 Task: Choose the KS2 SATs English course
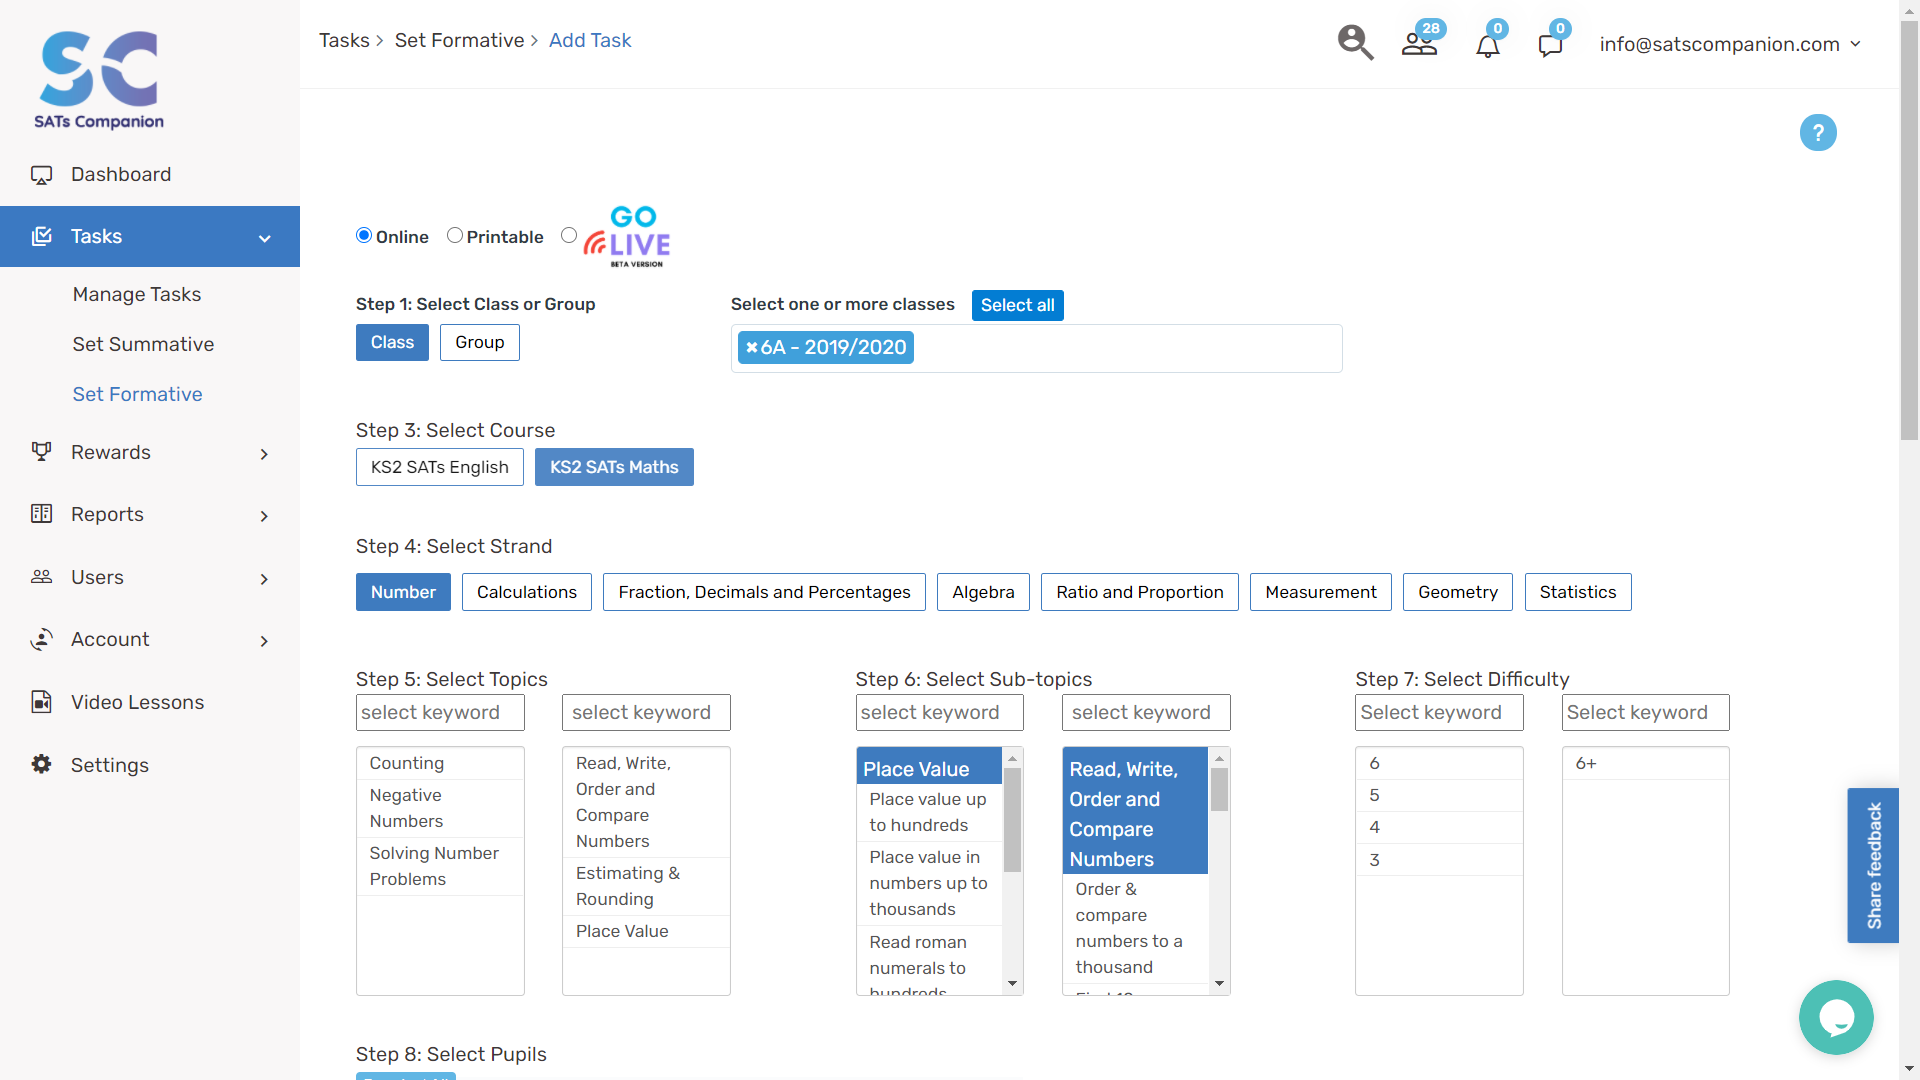click(x=440, y=467)
